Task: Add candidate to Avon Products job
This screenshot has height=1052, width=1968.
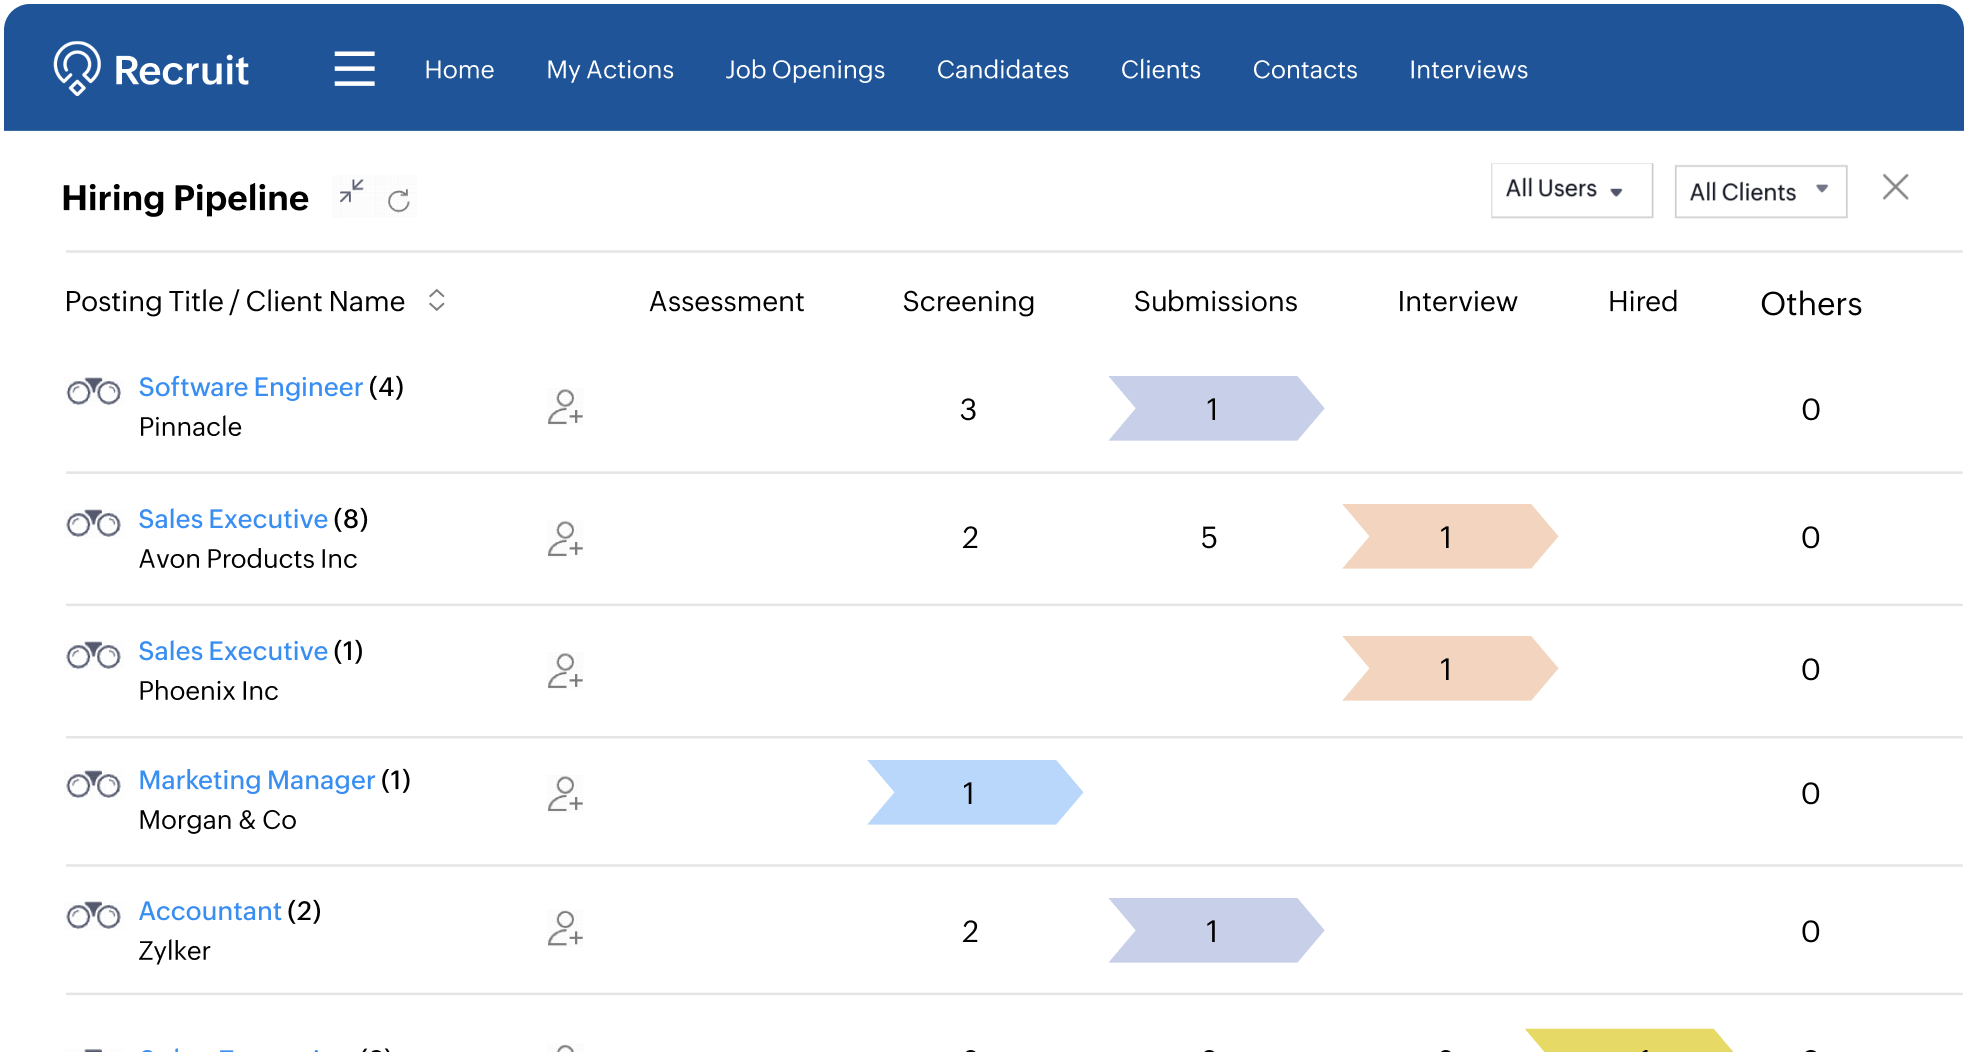Action: point(565,539)
